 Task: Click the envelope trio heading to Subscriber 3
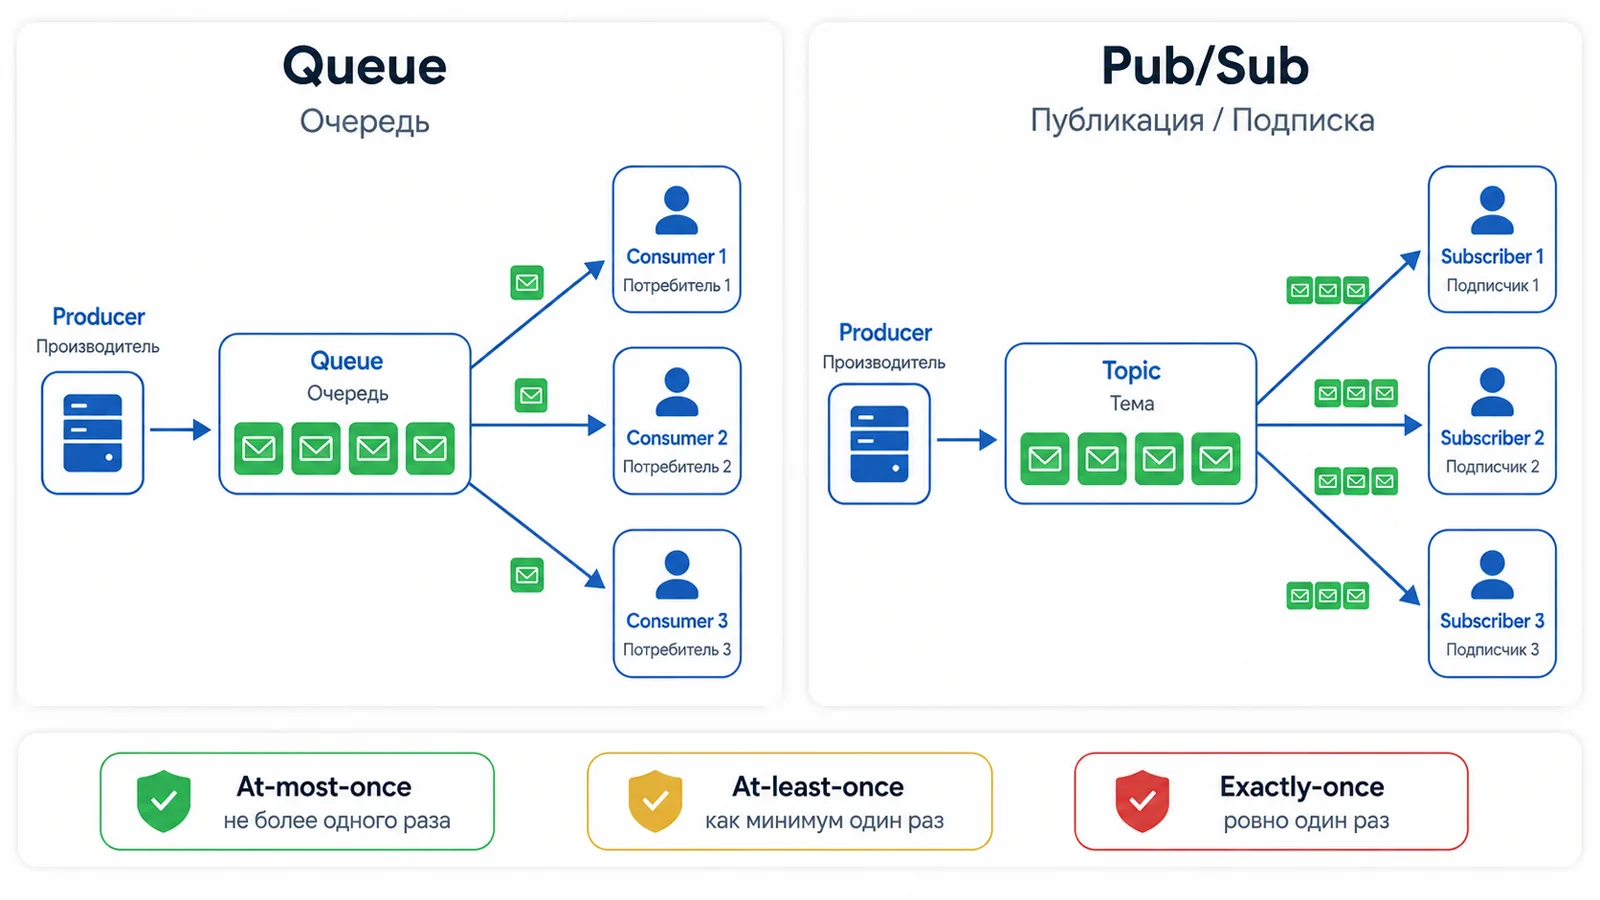(x=1327, y=596)
